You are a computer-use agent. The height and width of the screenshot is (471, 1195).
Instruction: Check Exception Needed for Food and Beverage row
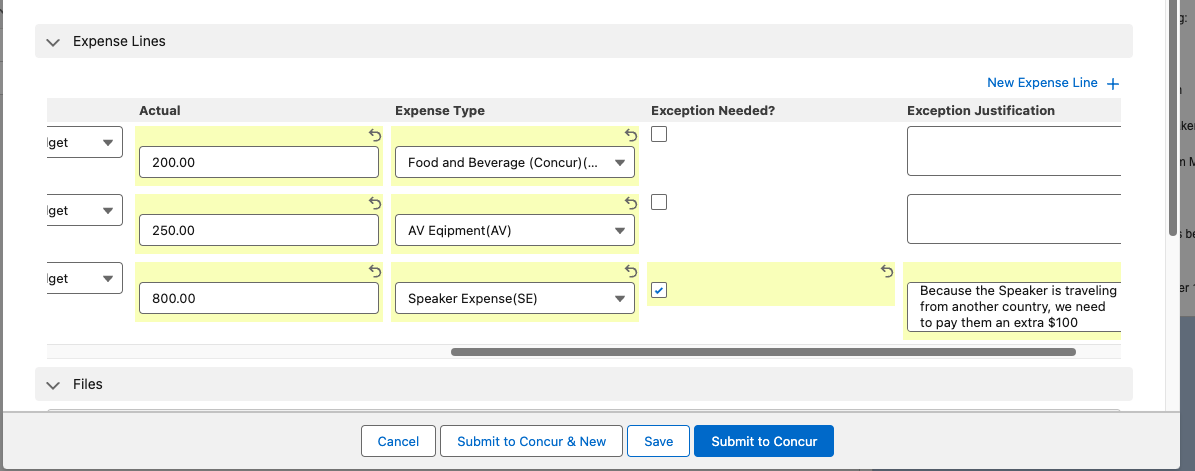(659, 134)
